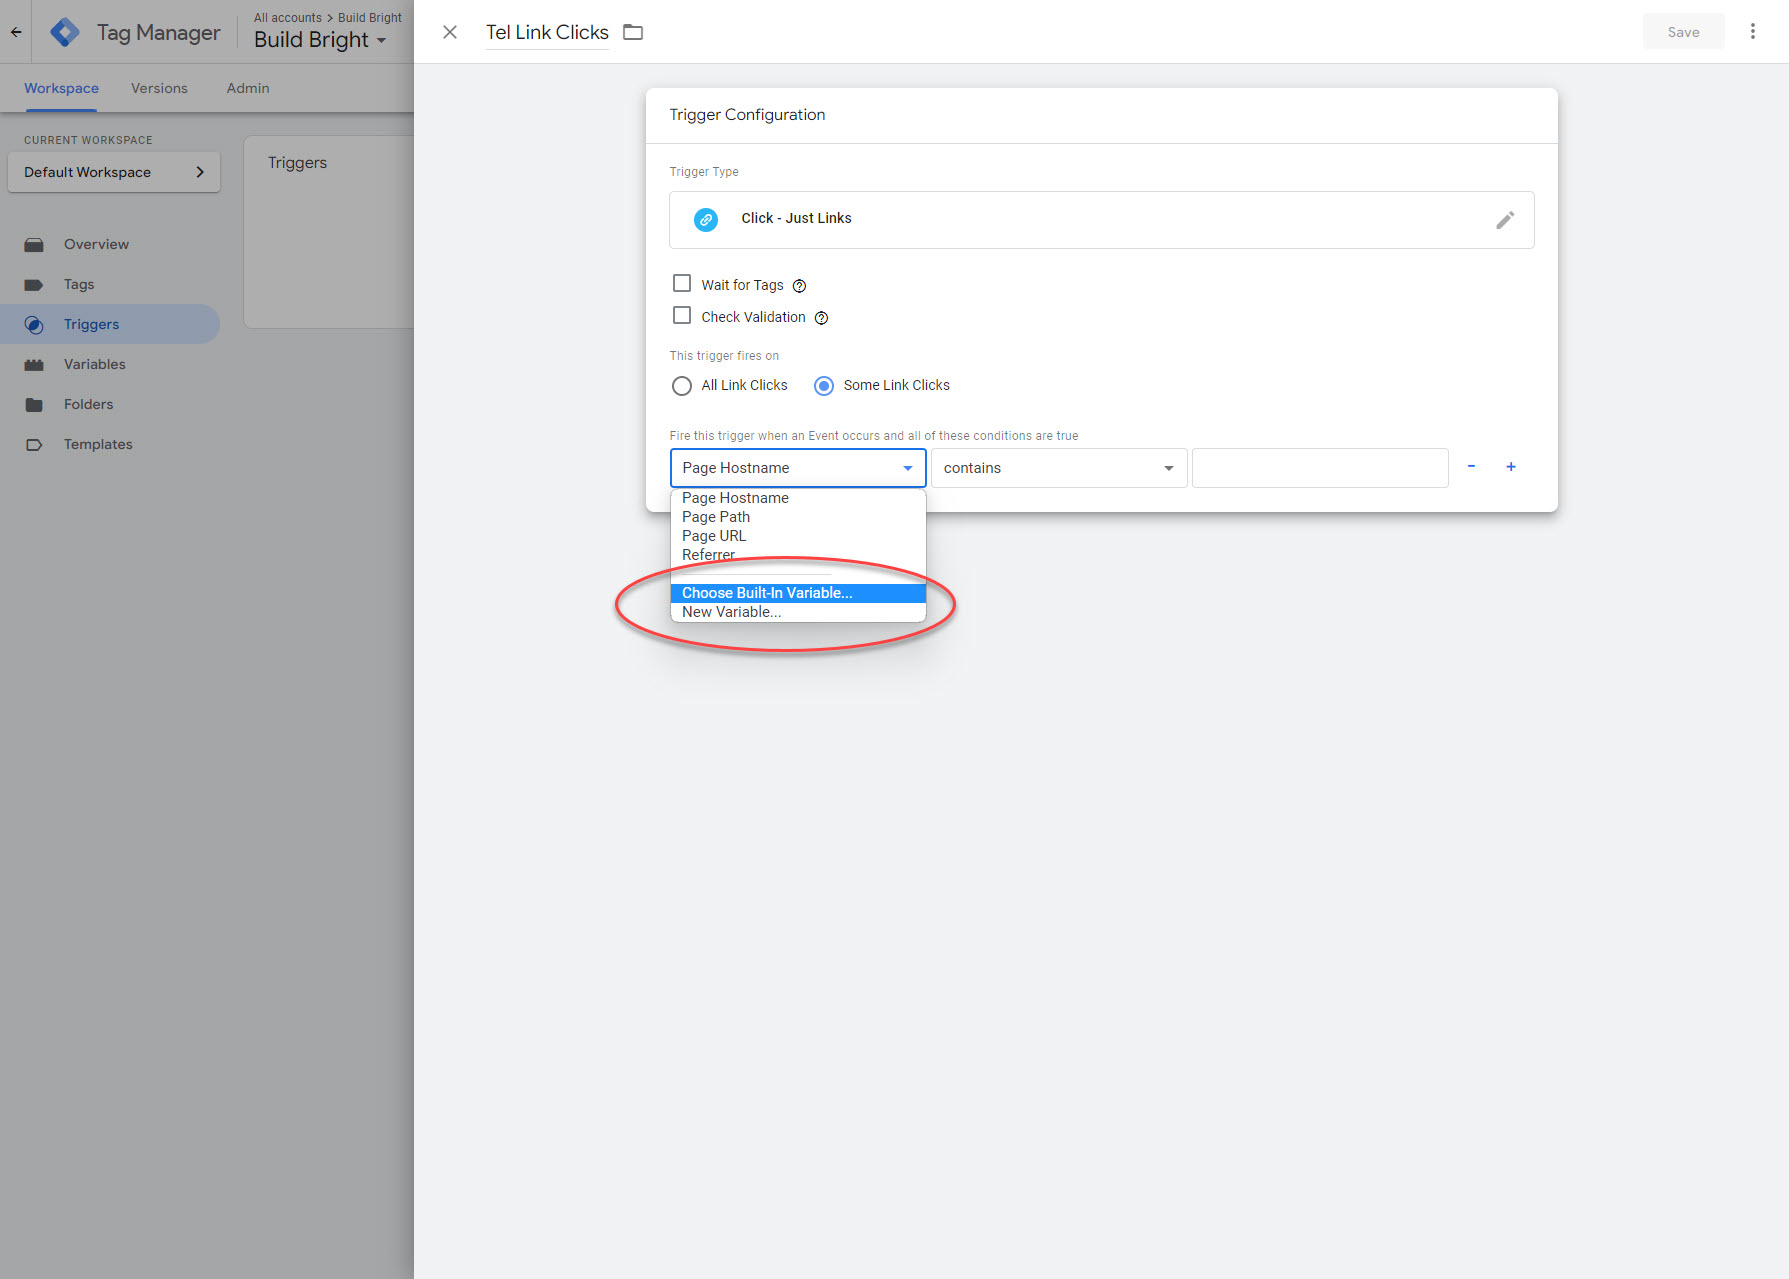Open the three-dot more options menu

pyautogui.click(x=1752, y=32)
